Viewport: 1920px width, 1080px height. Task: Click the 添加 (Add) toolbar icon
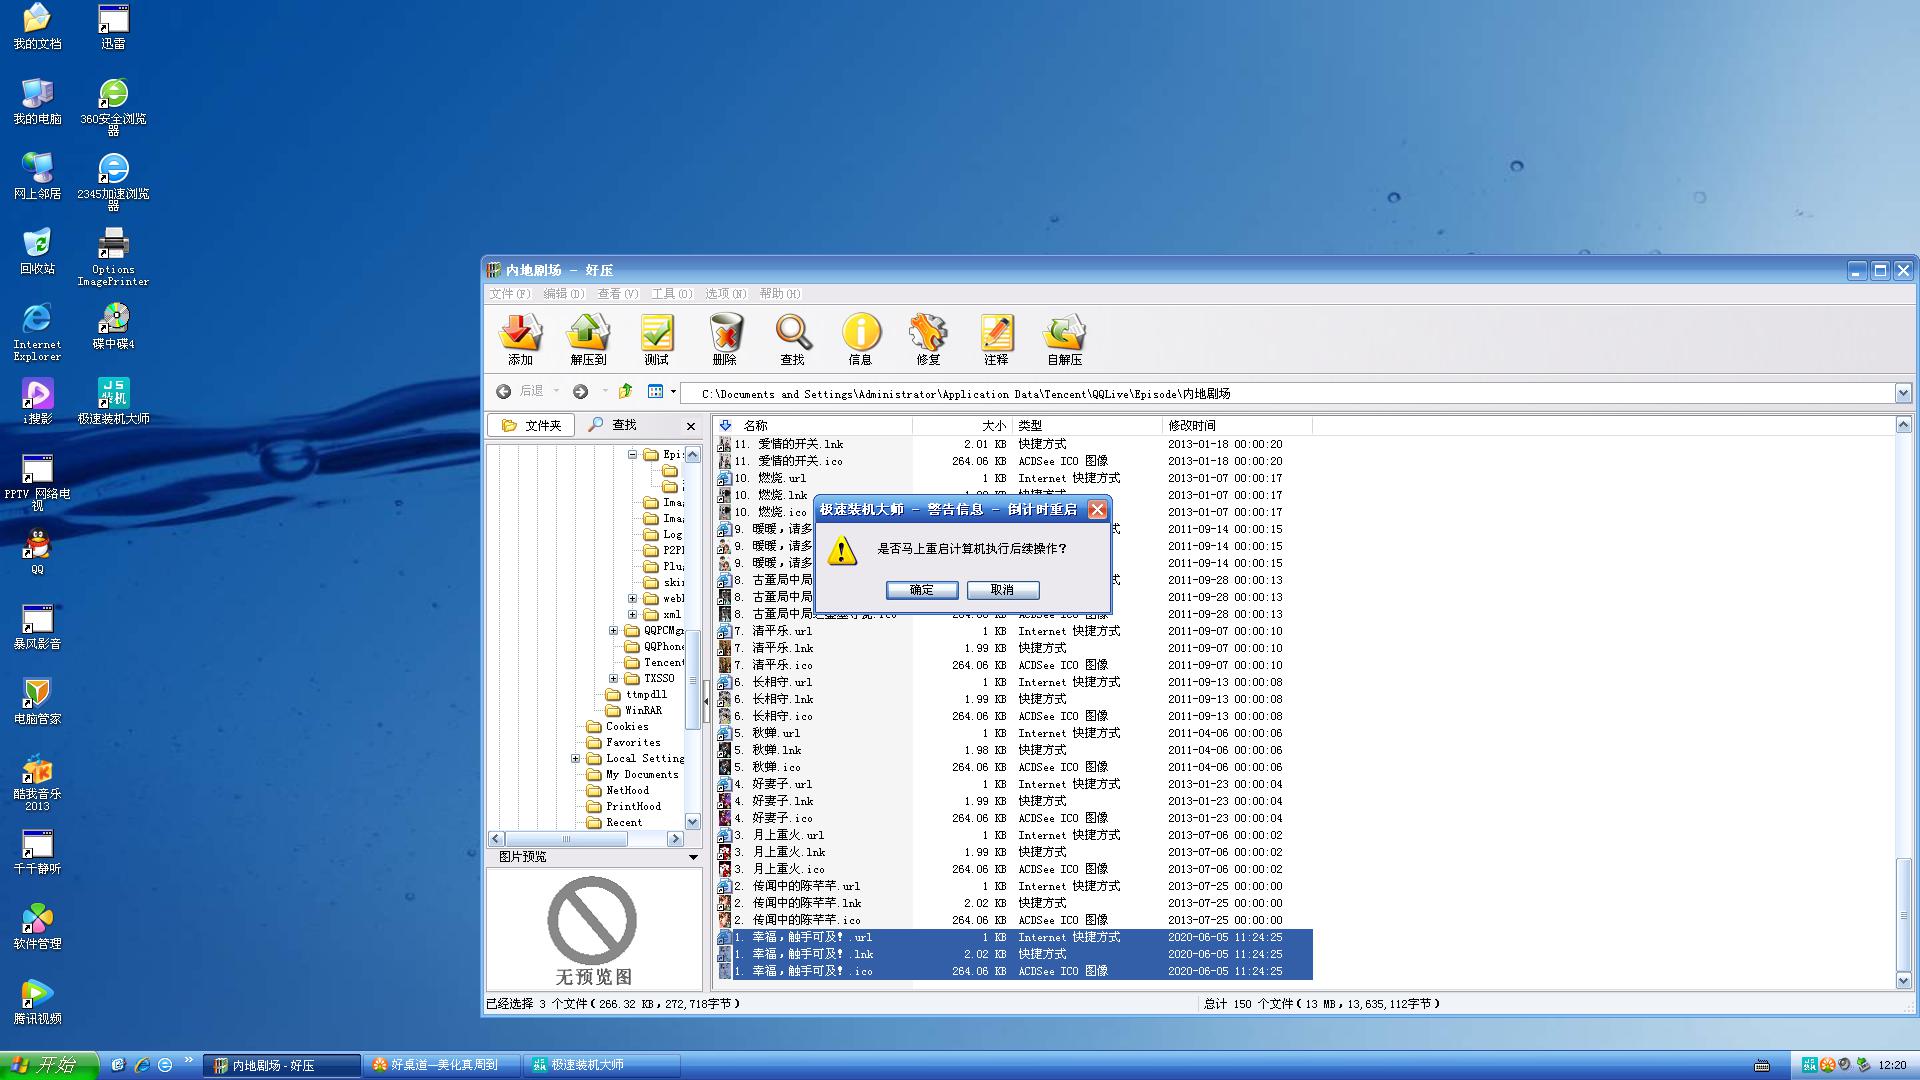tap(520, 338)
